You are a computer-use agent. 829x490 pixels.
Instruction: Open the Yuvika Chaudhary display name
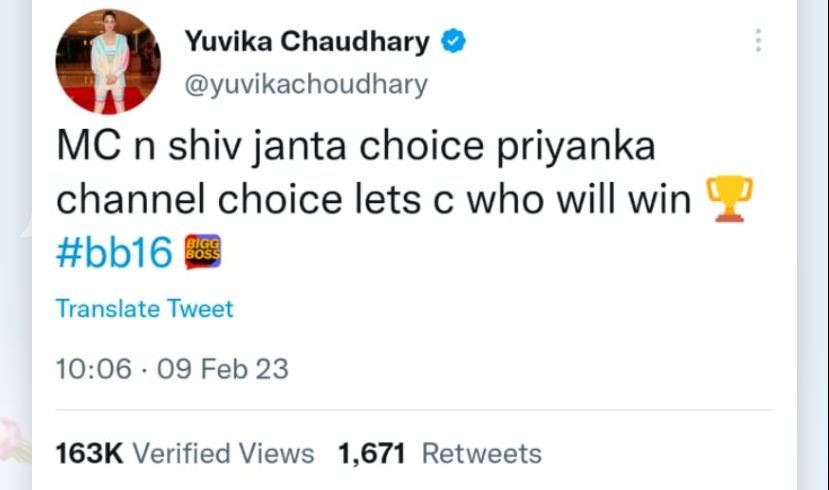coord(307,42)
